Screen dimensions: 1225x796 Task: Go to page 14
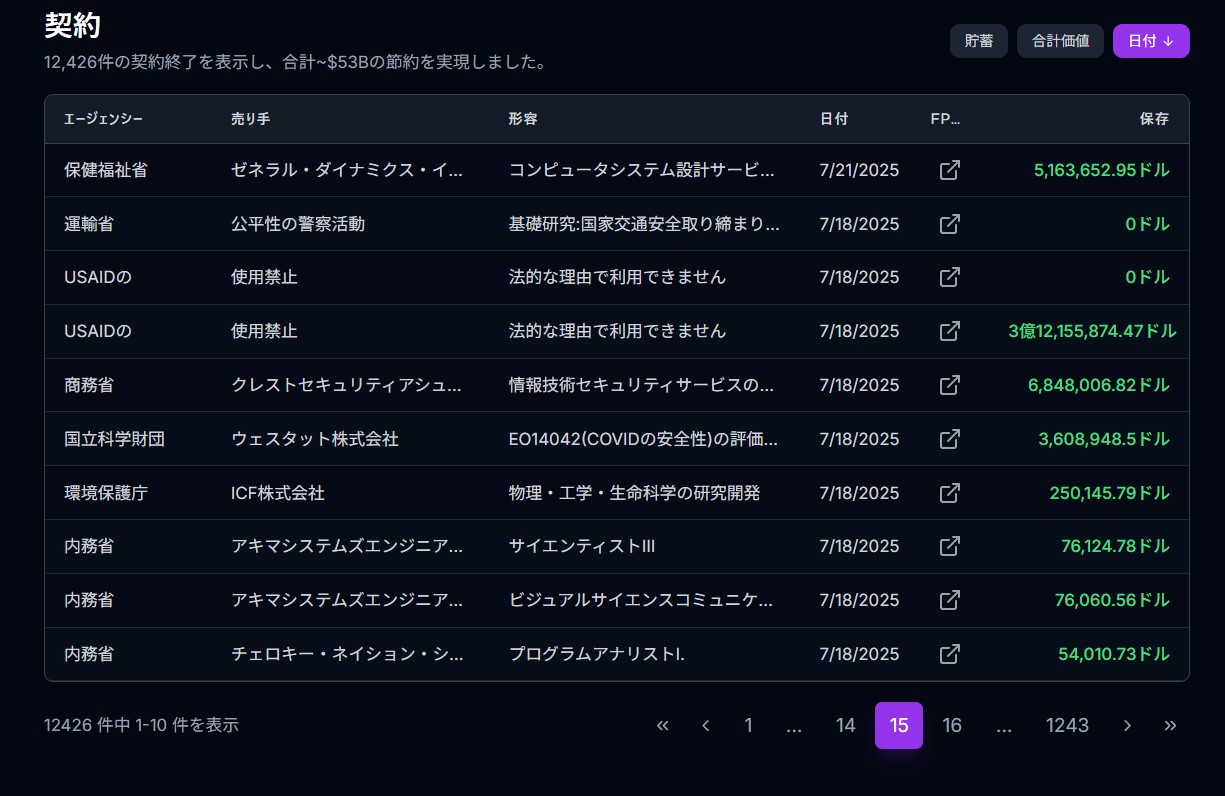[x=846, y=726]
